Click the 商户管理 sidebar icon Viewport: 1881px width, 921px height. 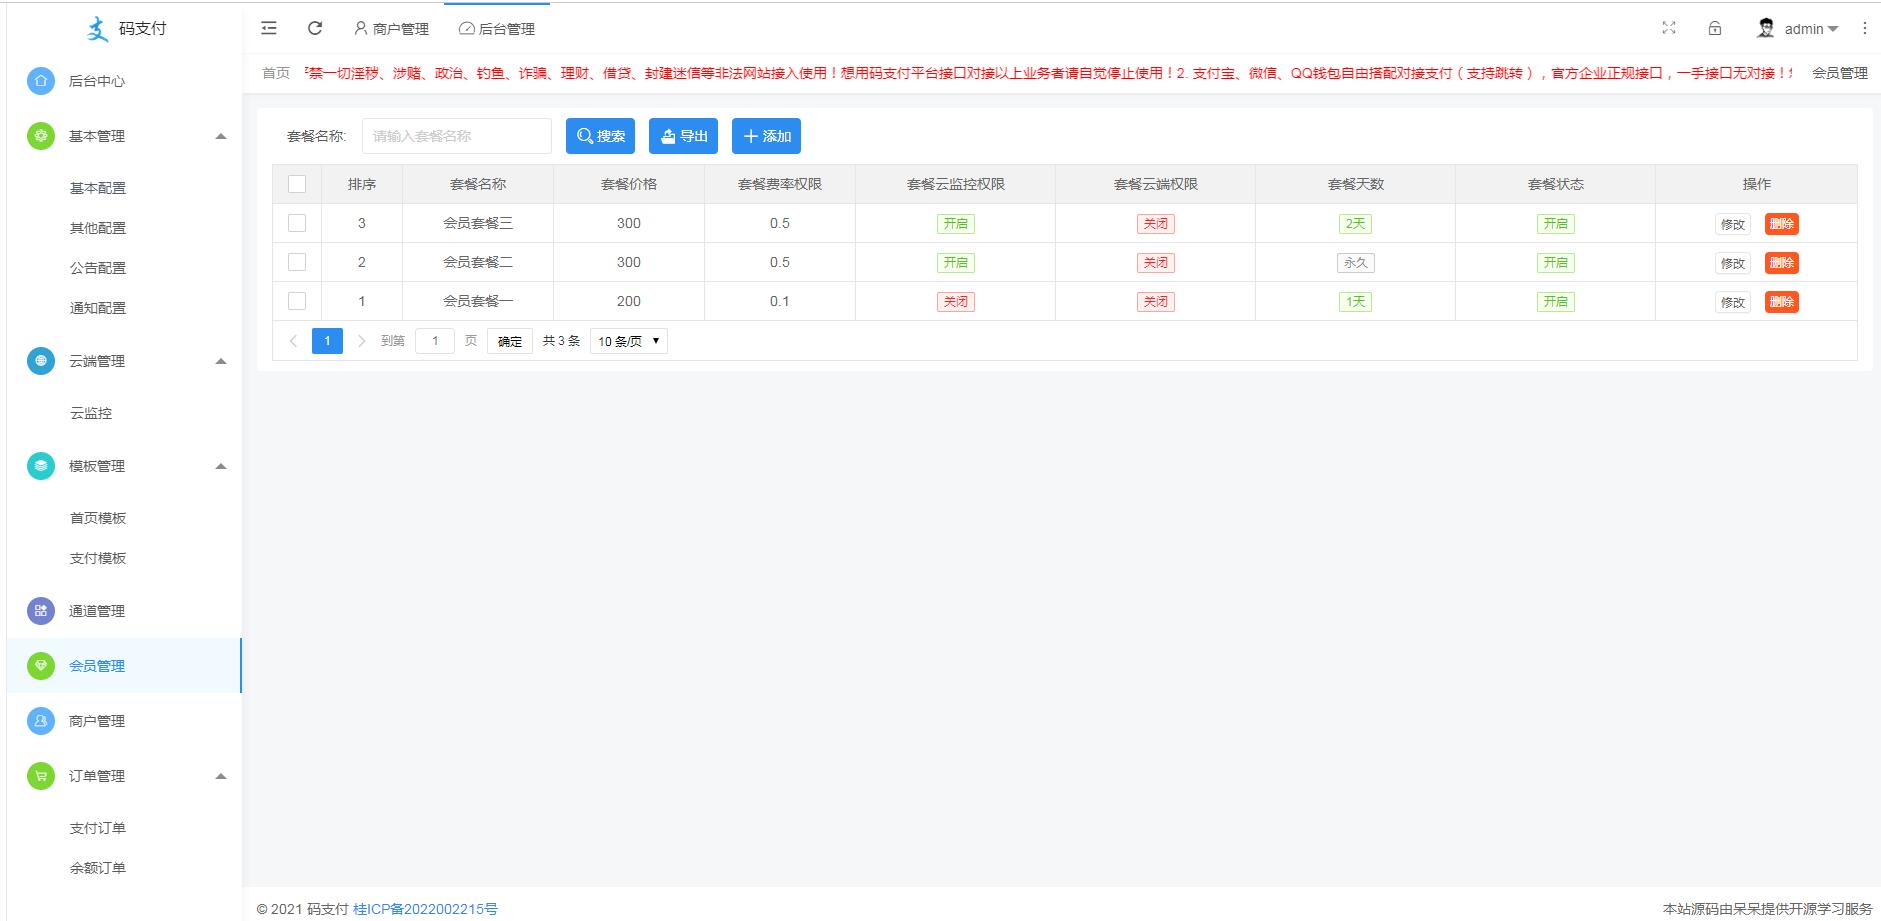tap(41, 721)
